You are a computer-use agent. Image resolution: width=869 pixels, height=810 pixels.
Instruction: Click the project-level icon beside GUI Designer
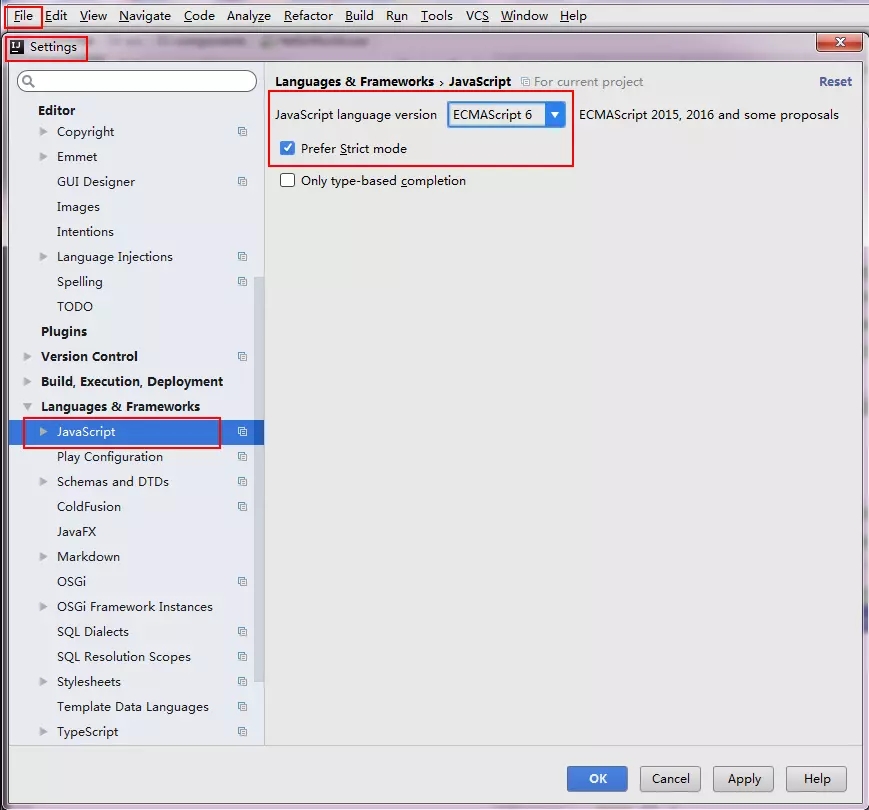[242, 181]
